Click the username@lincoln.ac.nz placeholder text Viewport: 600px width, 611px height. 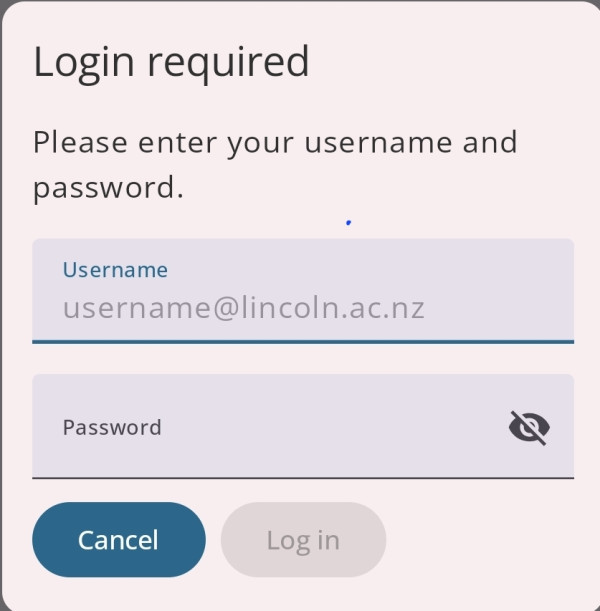(244, 309)
